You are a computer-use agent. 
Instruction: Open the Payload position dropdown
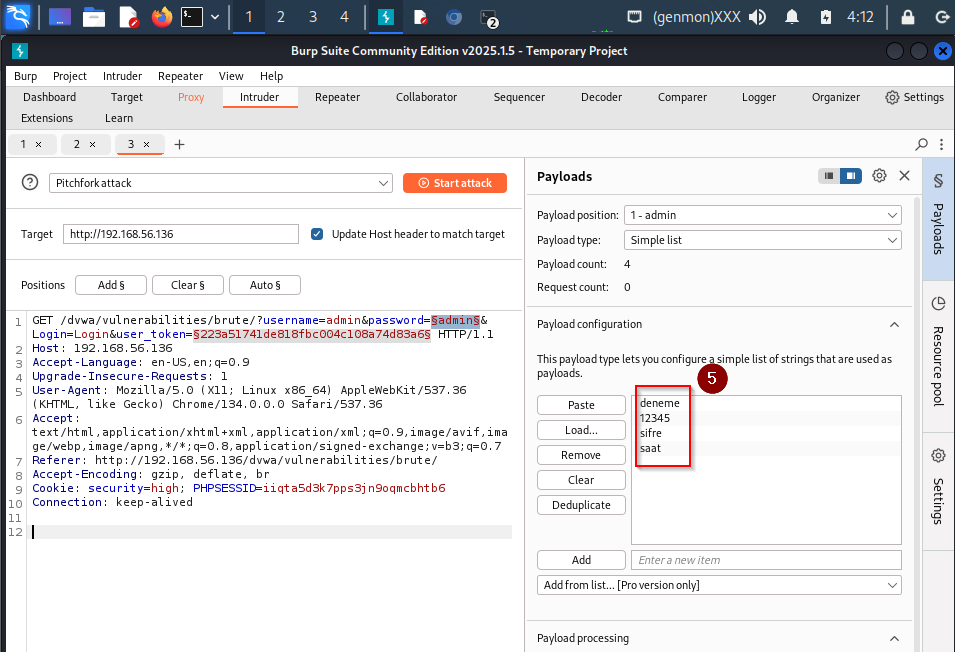[763, 215]
